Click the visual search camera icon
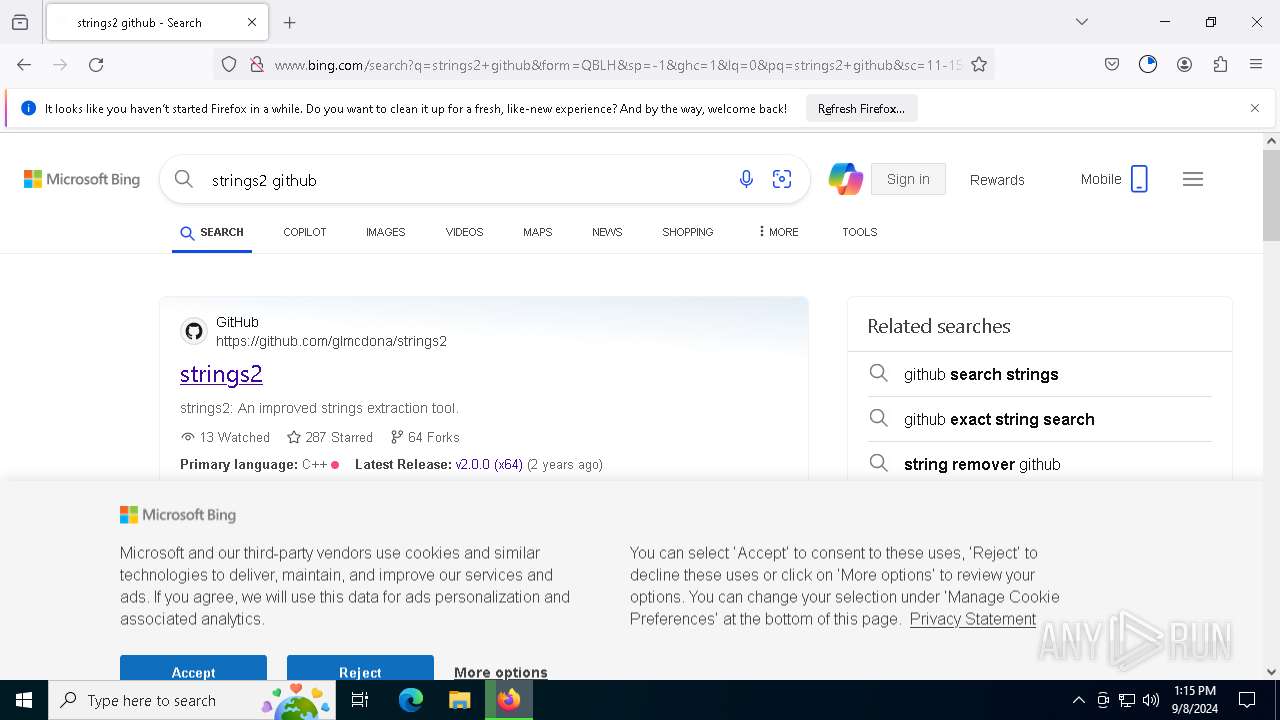Image resolution: width=1280 pixels, height=720 pixels. coord(782,179)
